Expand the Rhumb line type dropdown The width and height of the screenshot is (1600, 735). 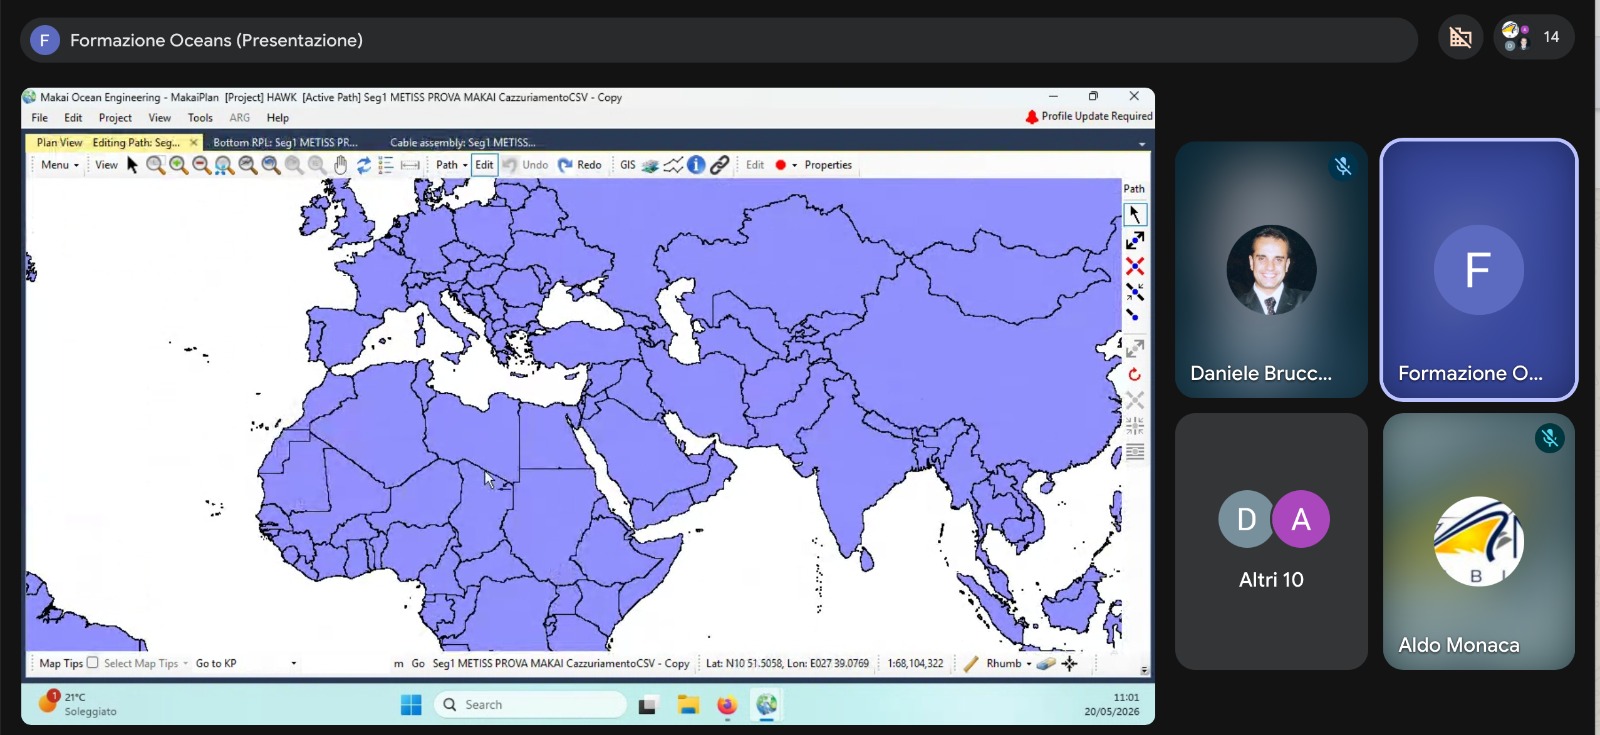click(x=1029, y=663)
